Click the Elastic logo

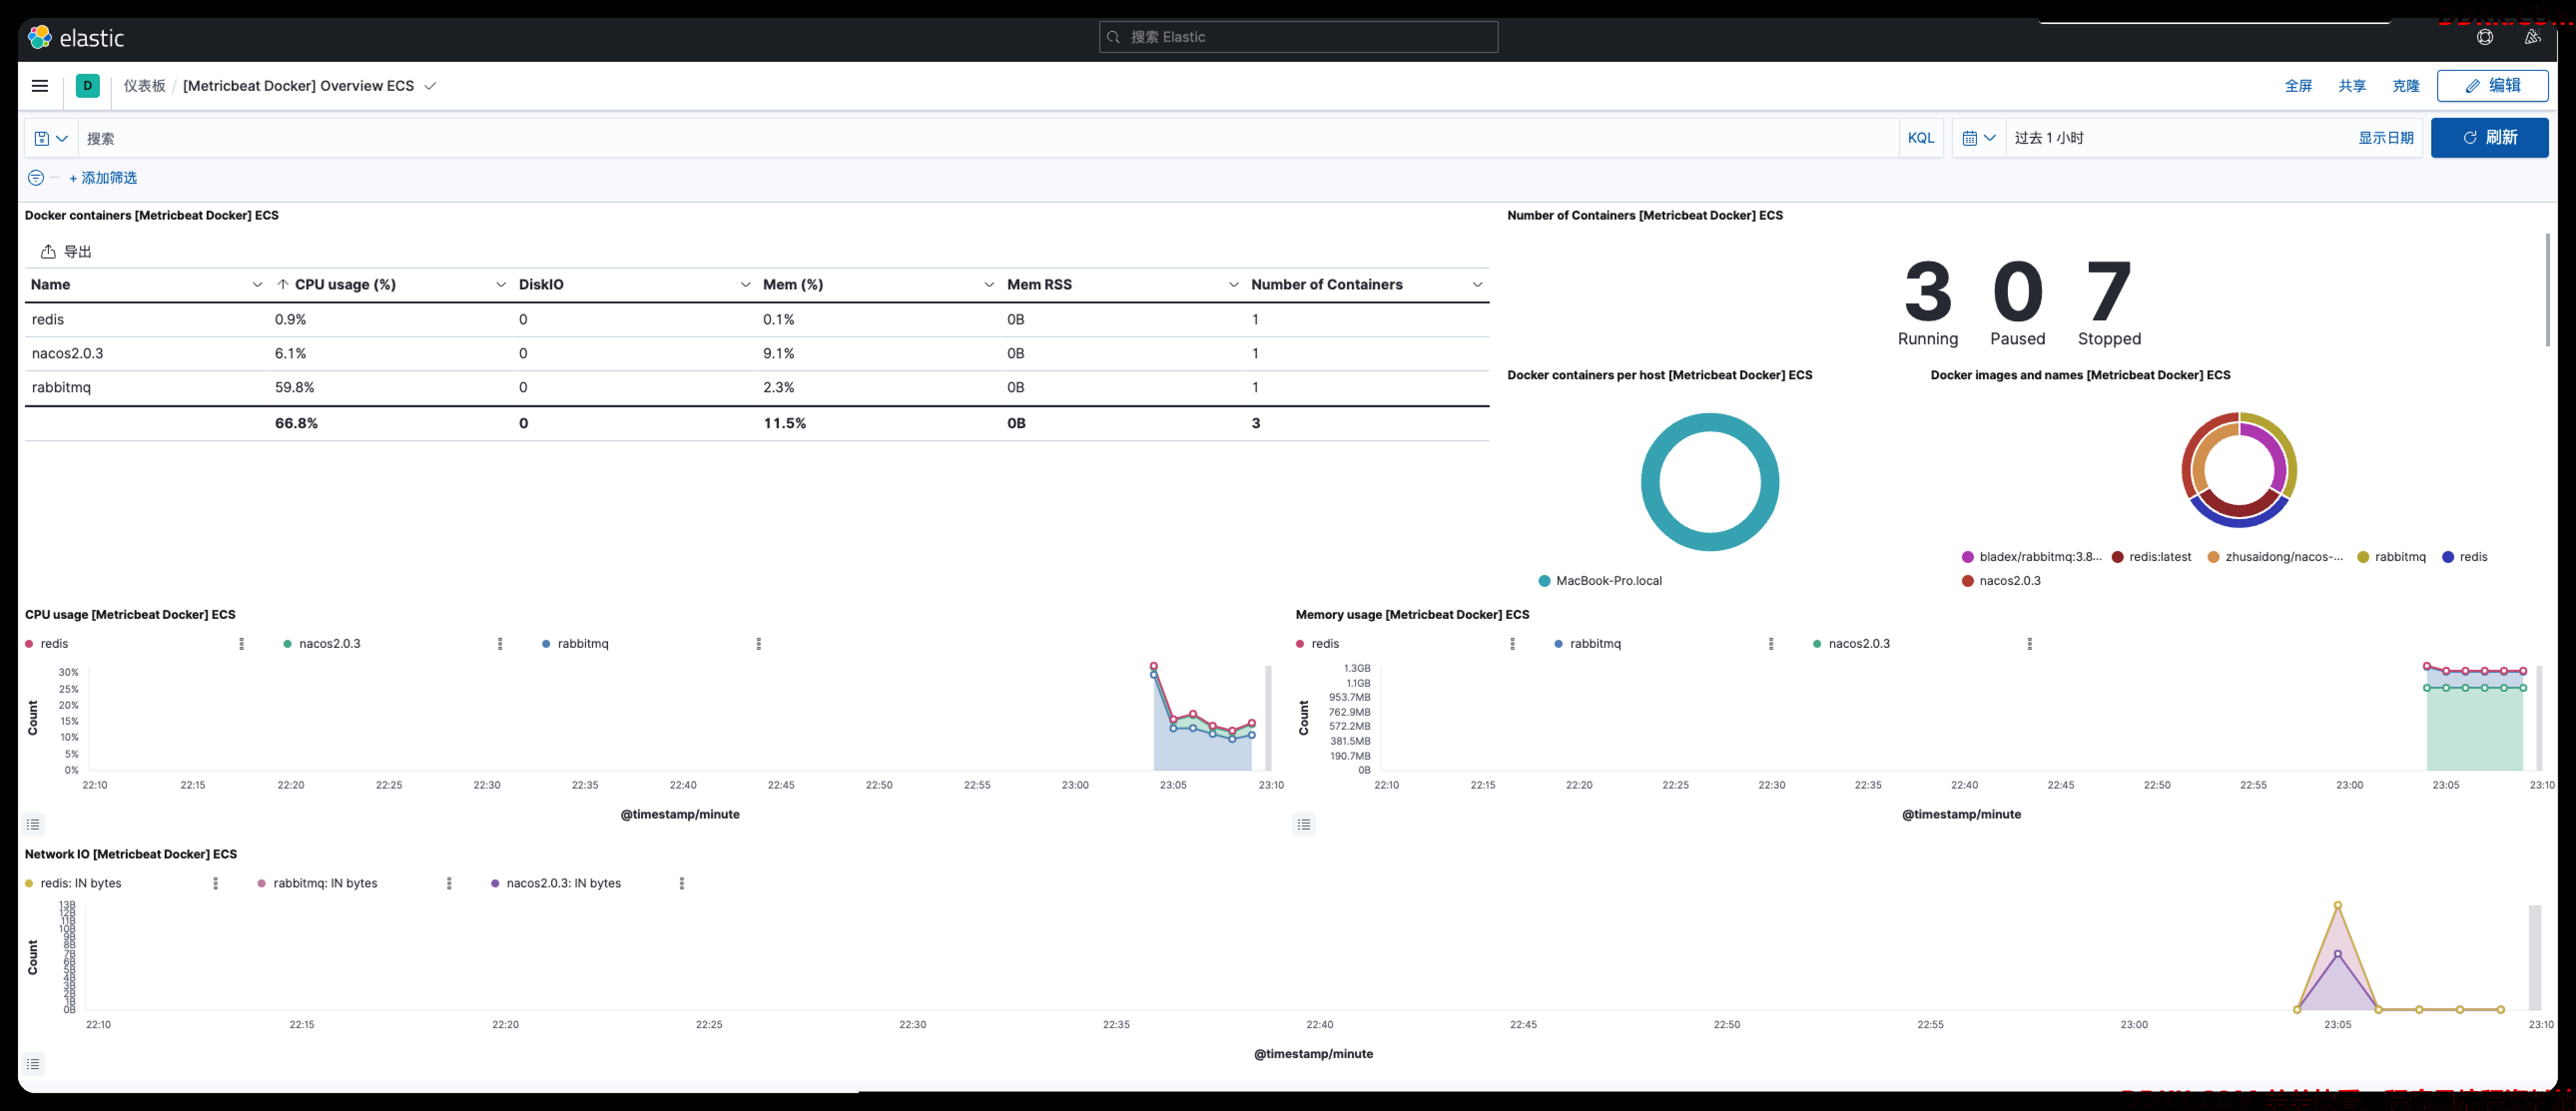click(76, 38)
